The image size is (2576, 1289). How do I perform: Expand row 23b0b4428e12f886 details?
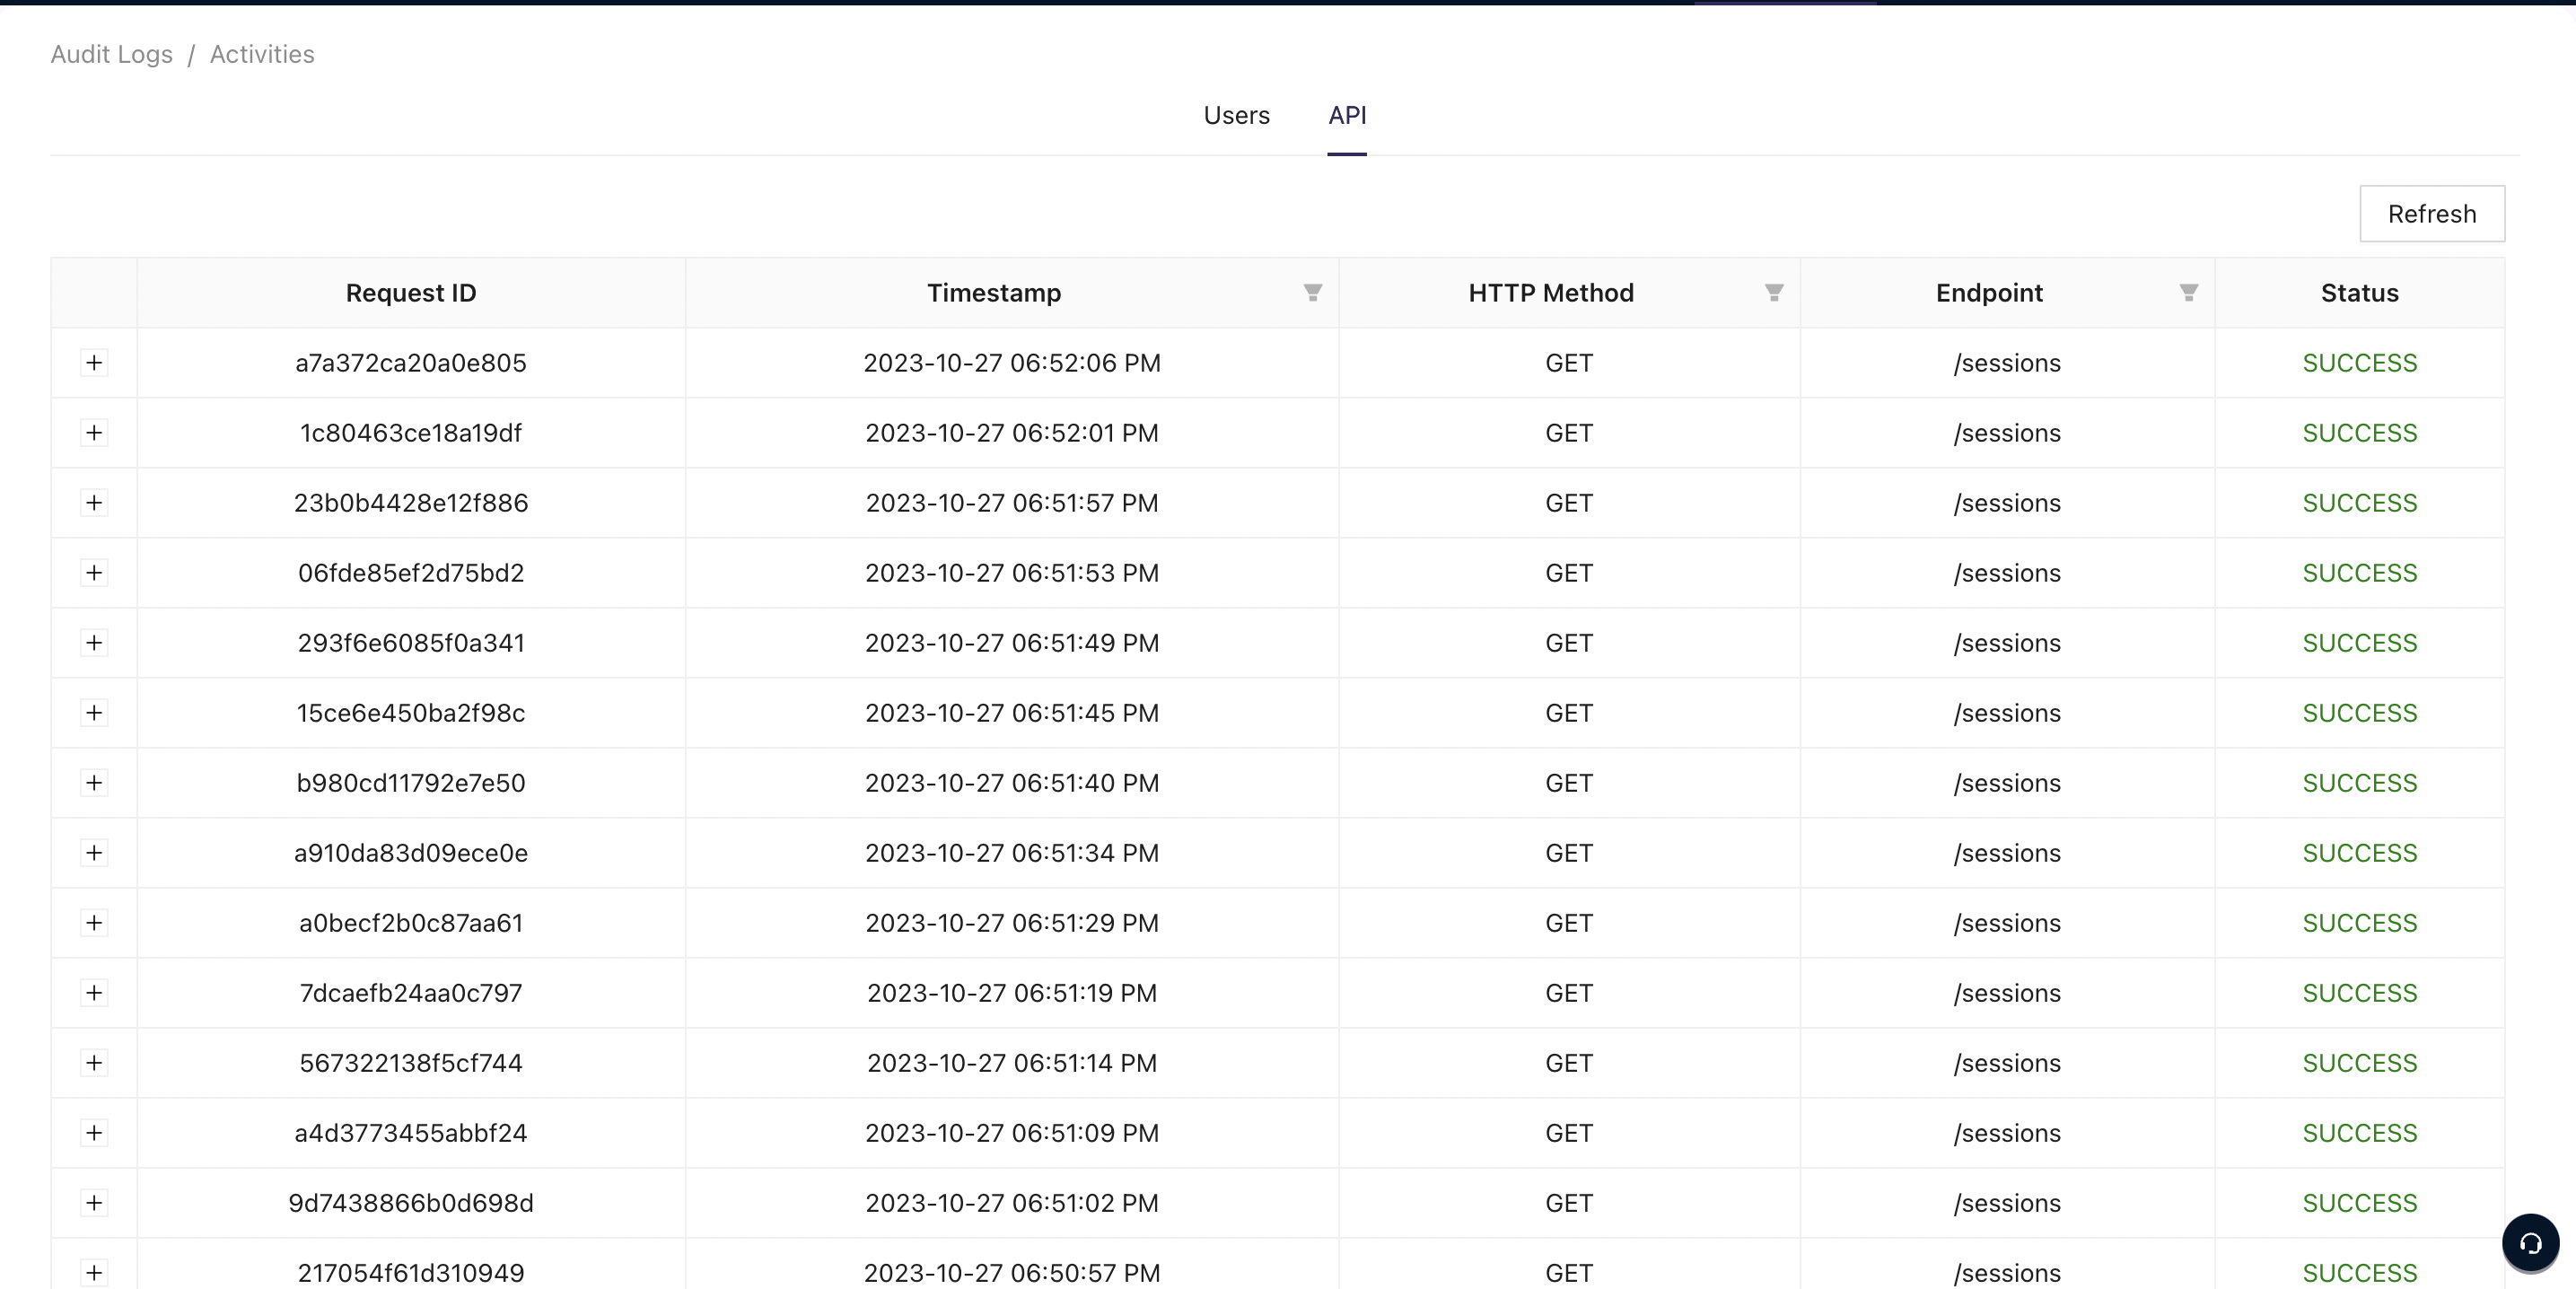(94, 502)
